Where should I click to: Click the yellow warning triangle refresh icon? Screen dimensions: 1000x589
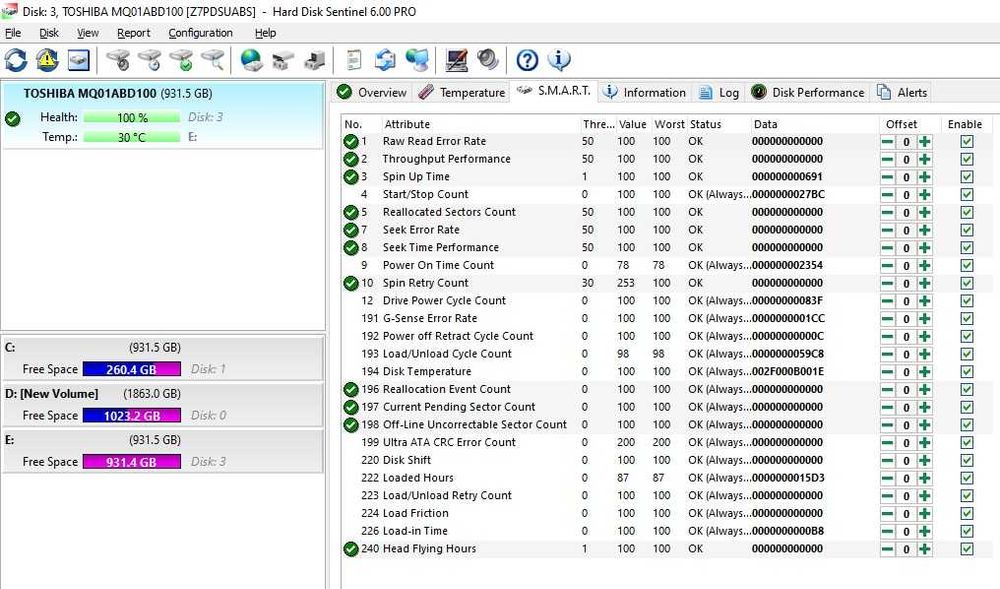pos(47,61)
